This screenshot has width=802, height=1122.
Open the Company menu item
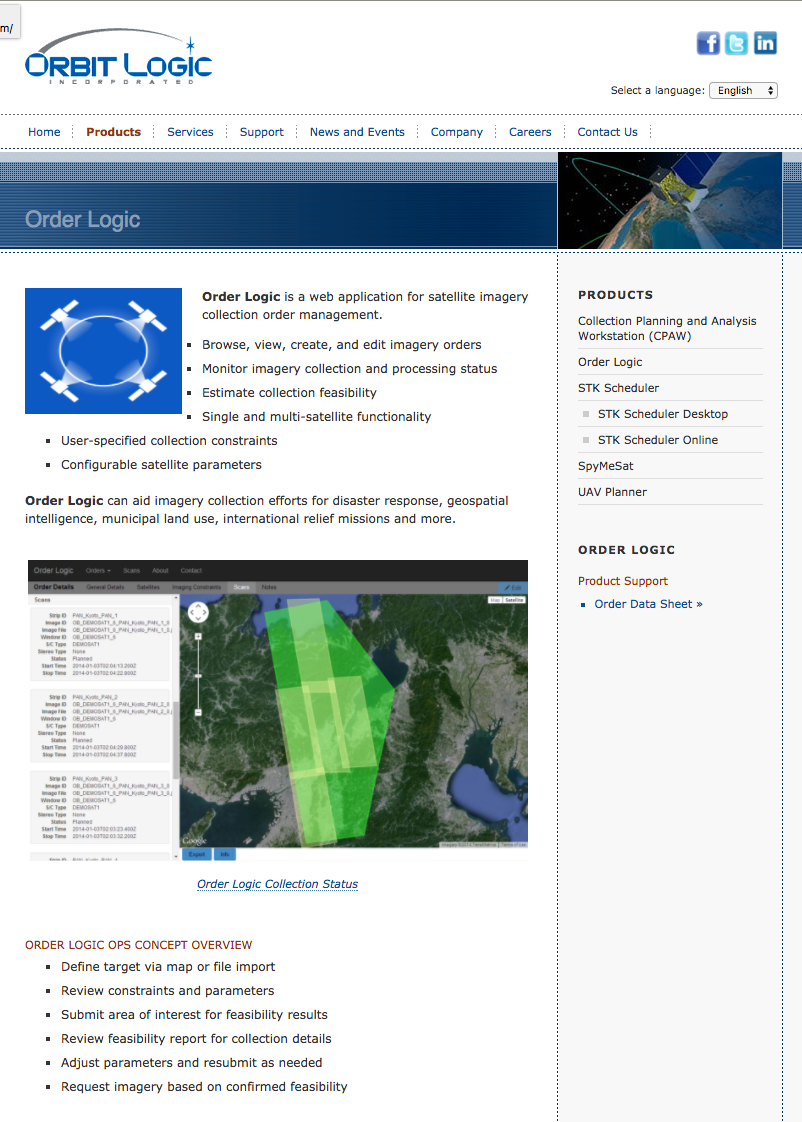pos(456,132)
